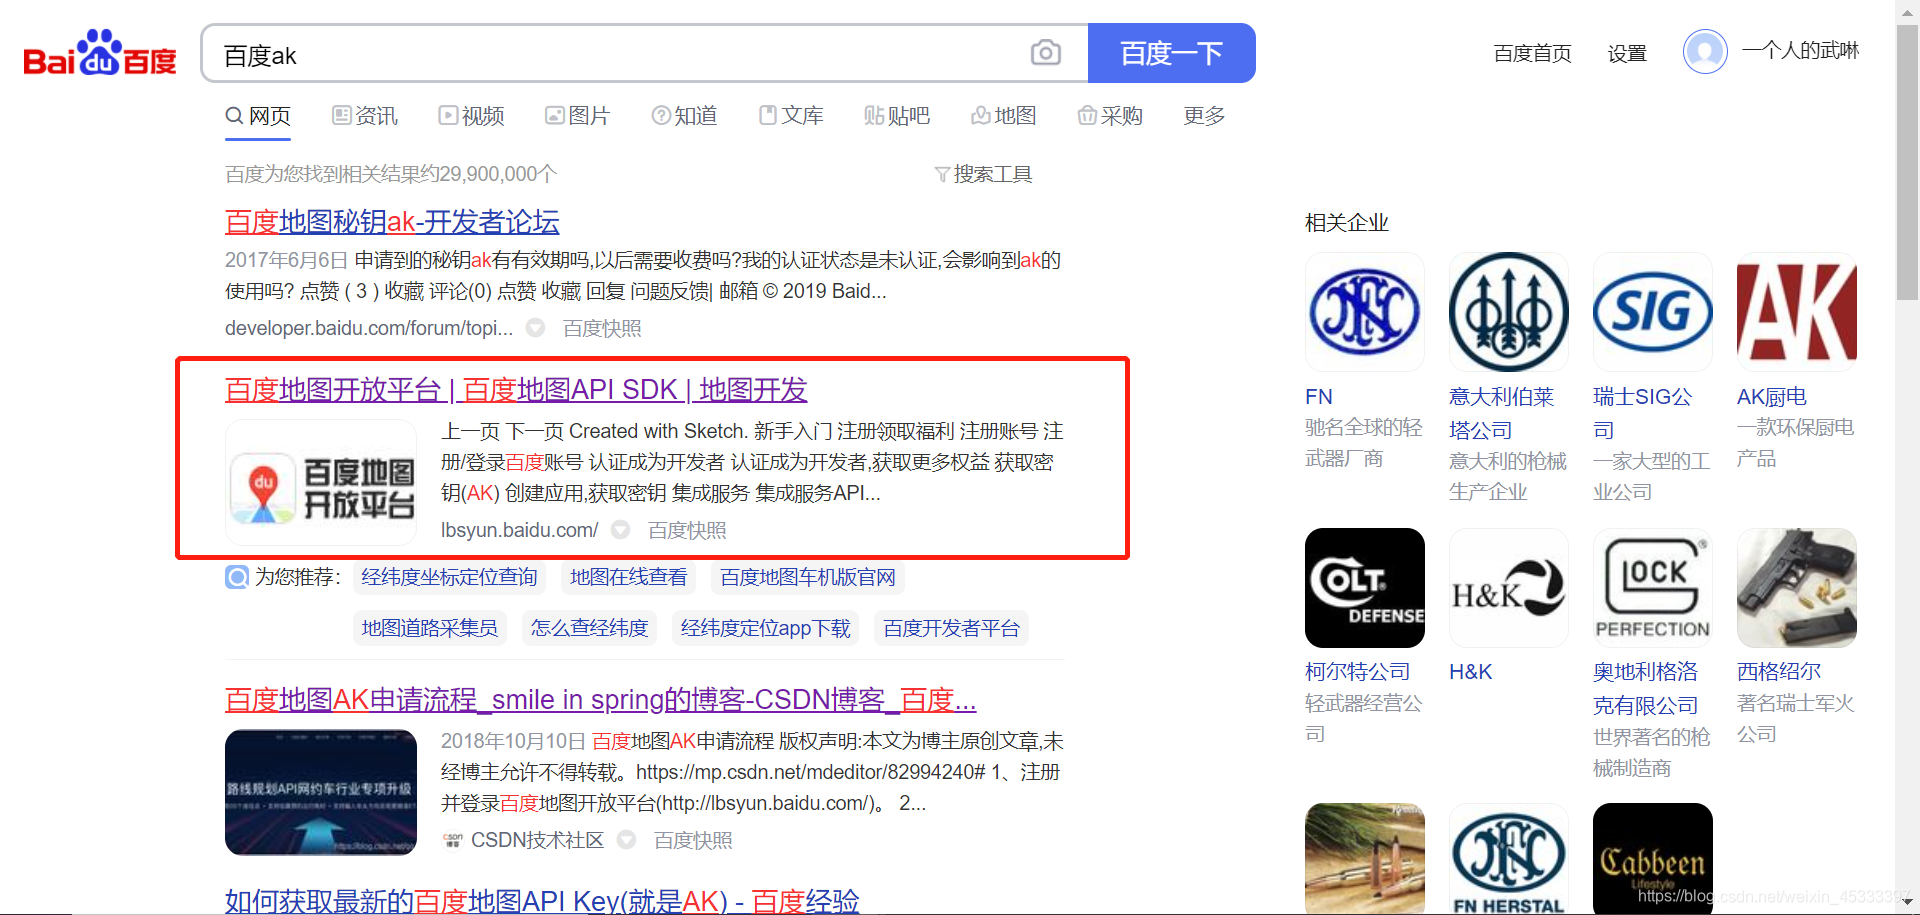Open the 更多 search category menu
The image size is (1920, 915).
tap(1204, 116)
